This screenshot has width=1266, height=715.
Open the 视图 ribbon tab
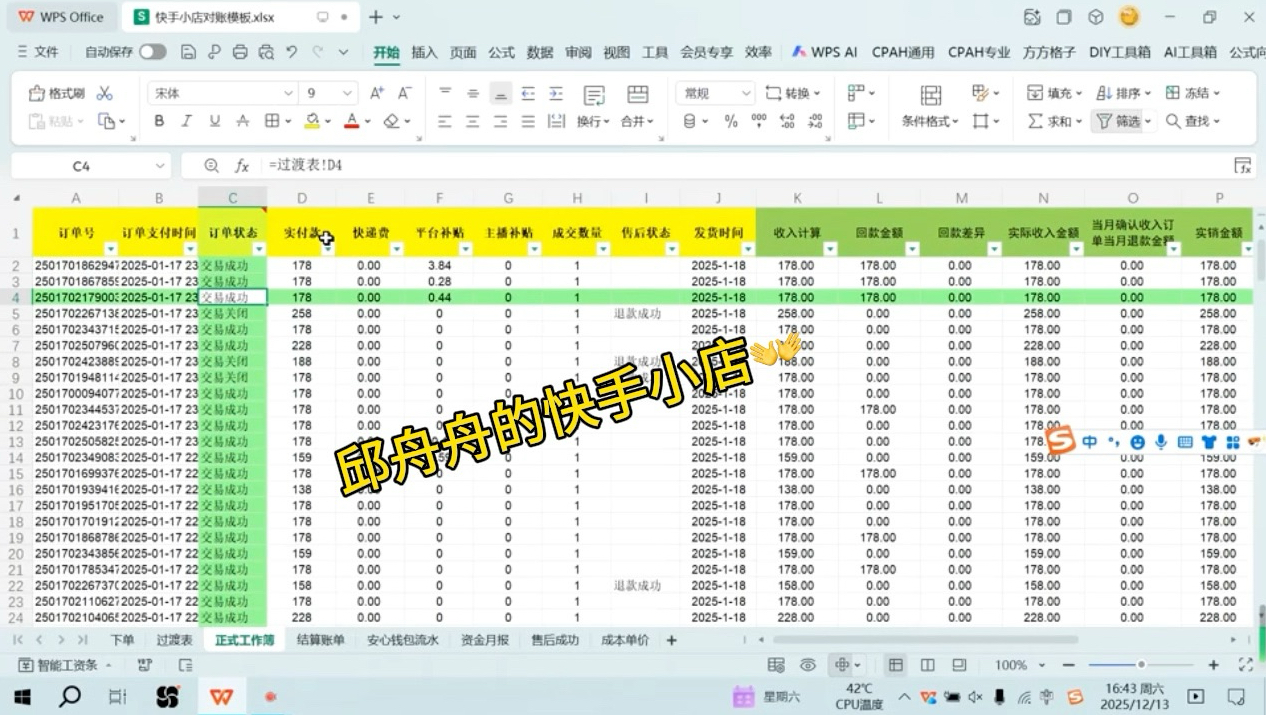tap(617, 52)
